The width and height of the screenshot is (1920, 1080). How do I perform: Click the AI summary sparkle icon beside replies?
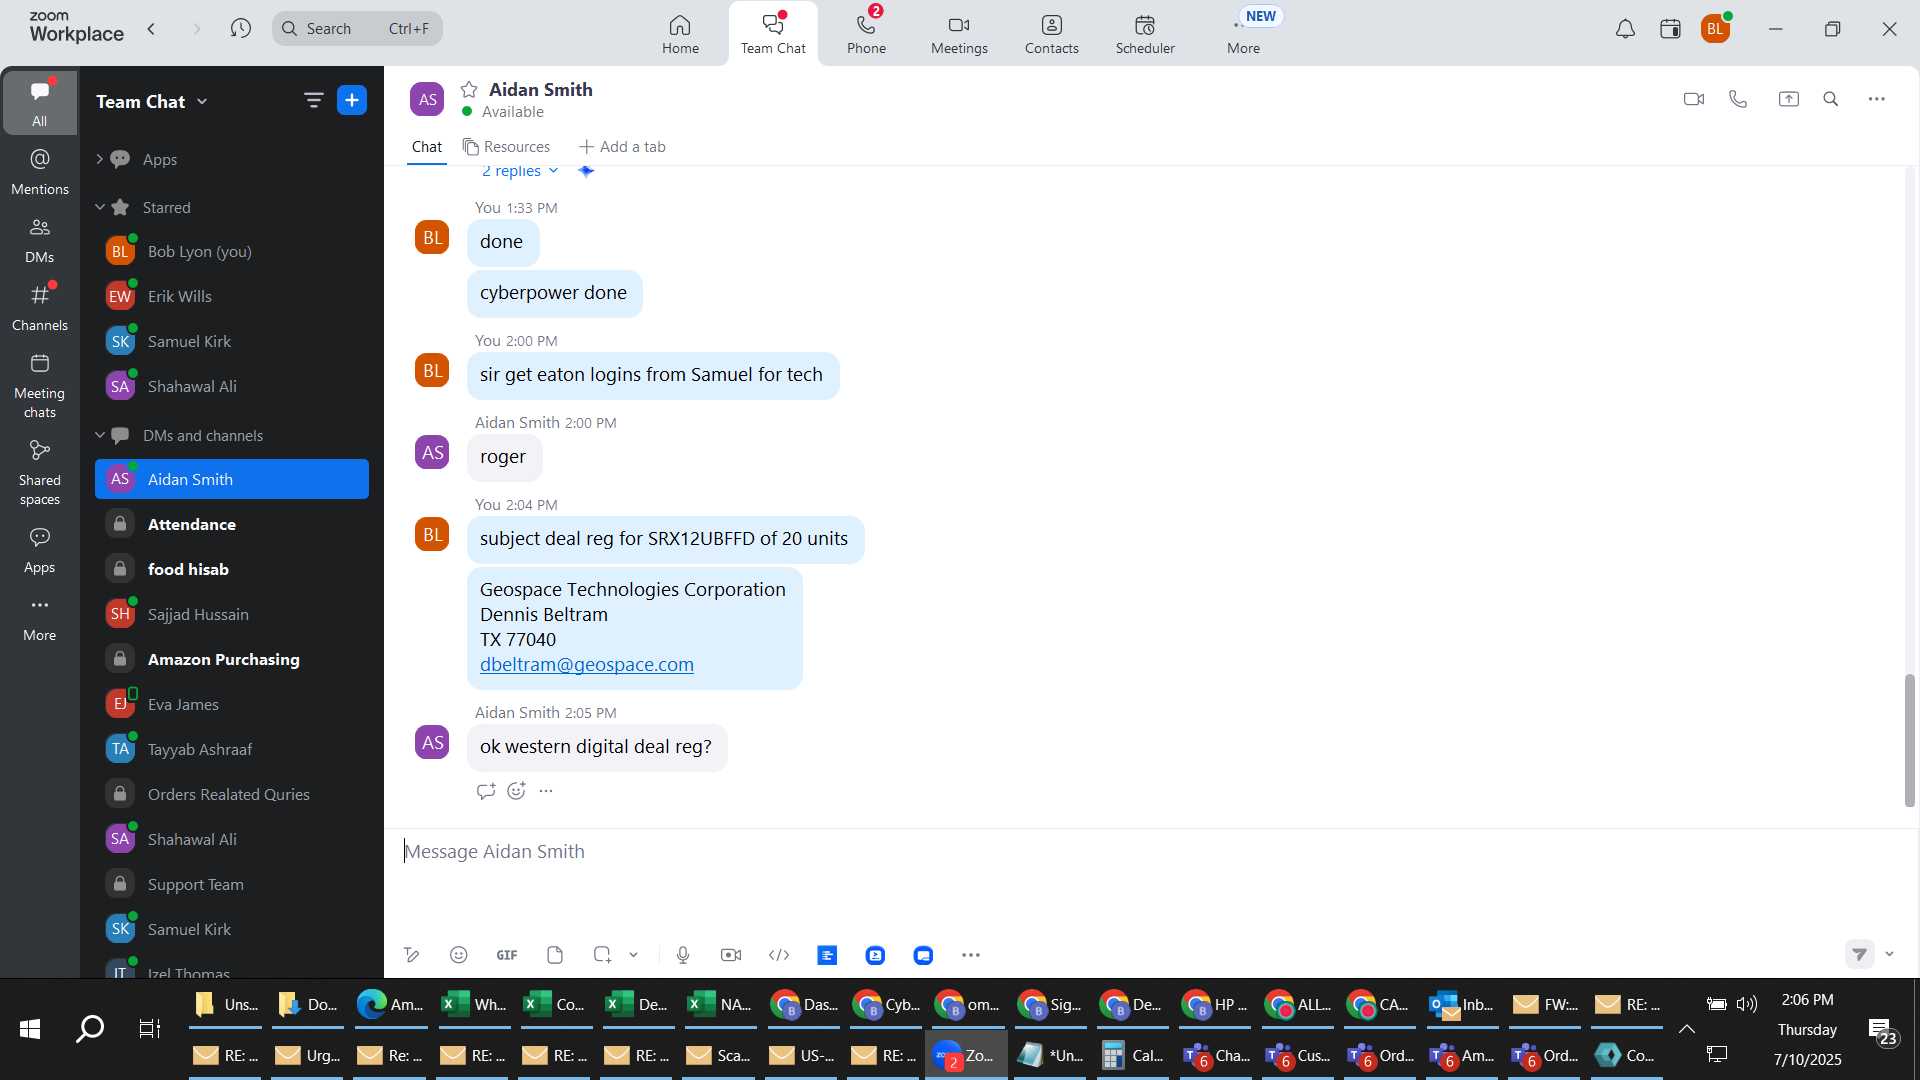(586, 171)
